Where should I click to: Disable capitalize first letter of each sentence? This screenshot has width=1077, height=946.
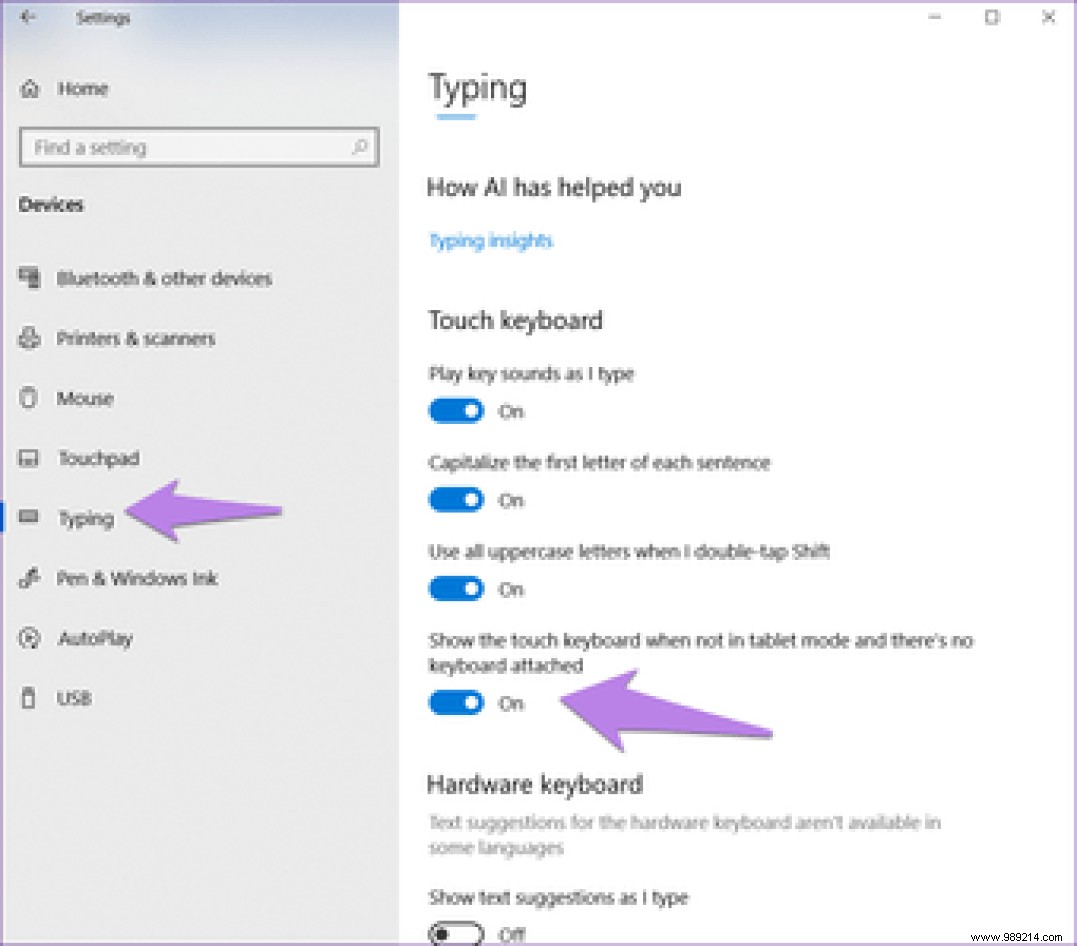[x=456, y=500]
